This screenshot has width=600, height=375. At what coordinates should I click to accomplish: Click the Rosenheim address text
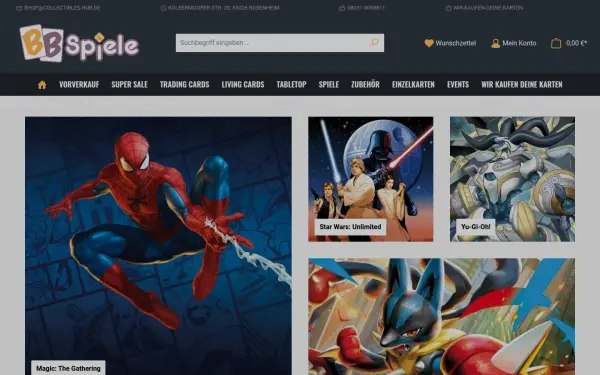click(x=224, y=8)
